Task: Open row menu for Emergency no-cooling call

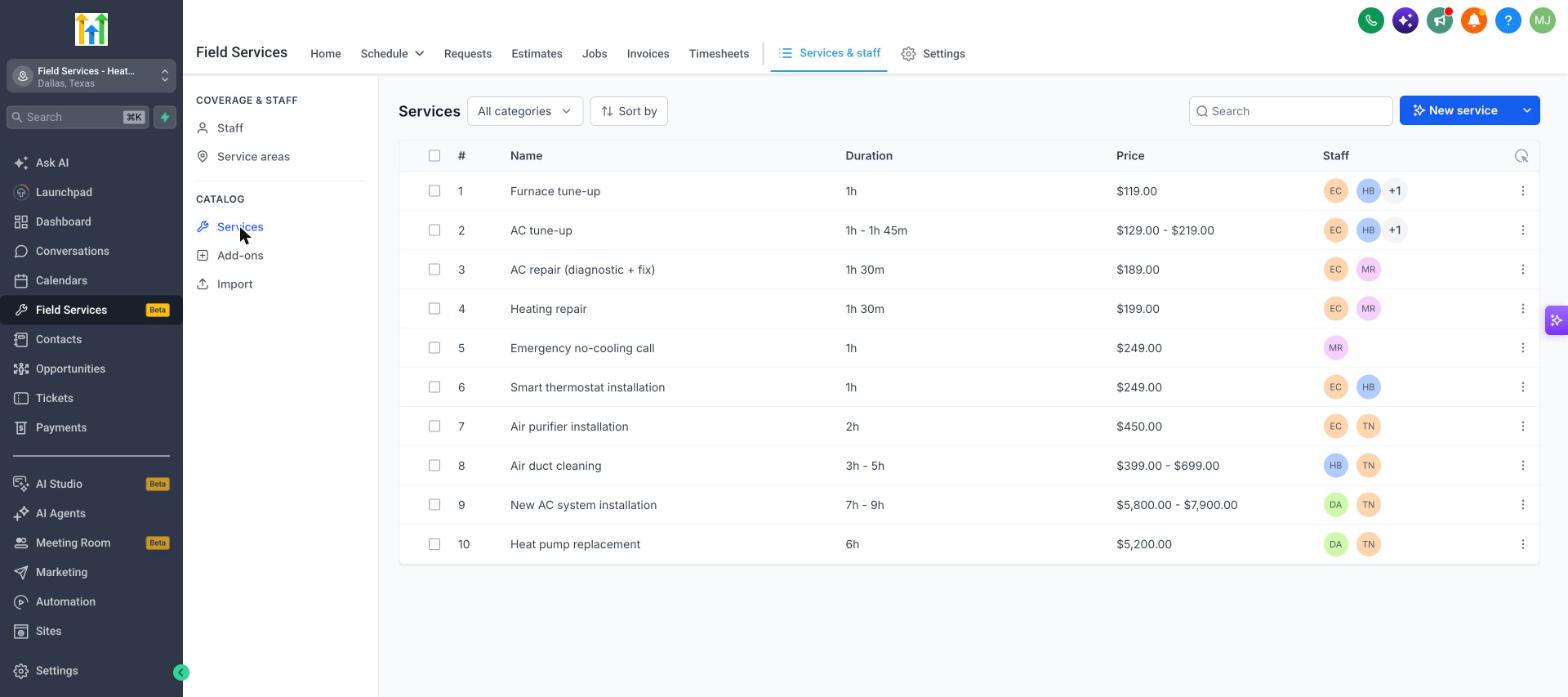Action: [x=1522, y=348]
